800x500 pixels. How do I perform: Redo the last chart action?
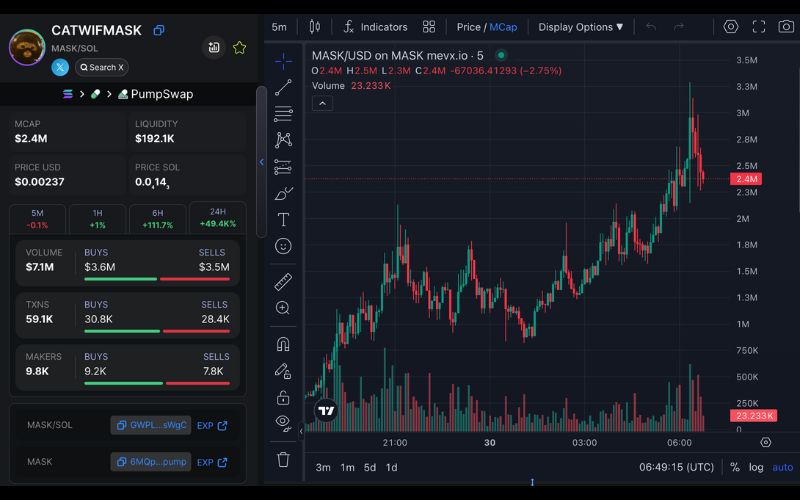[x=679, y=27]
